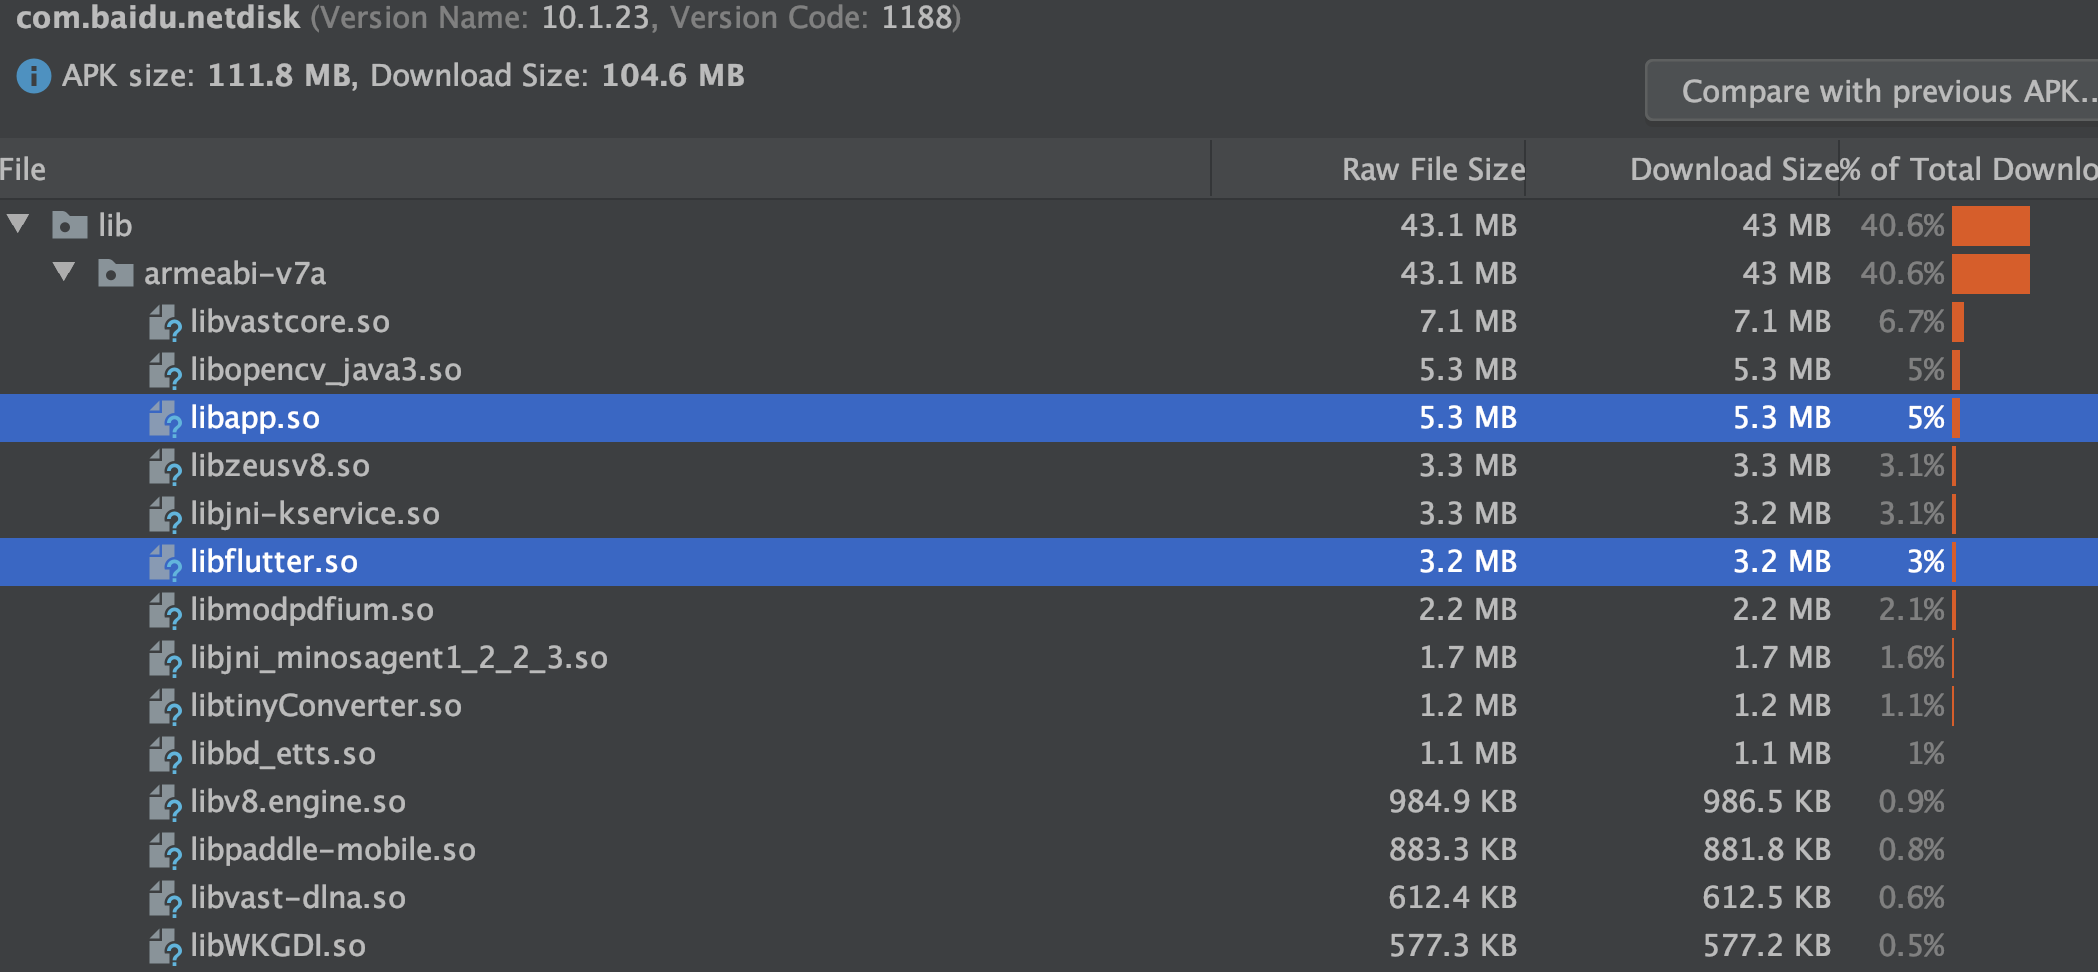Click the info icon beside APK size
The image size is (2098, 972).
click(x=34, y=76)
